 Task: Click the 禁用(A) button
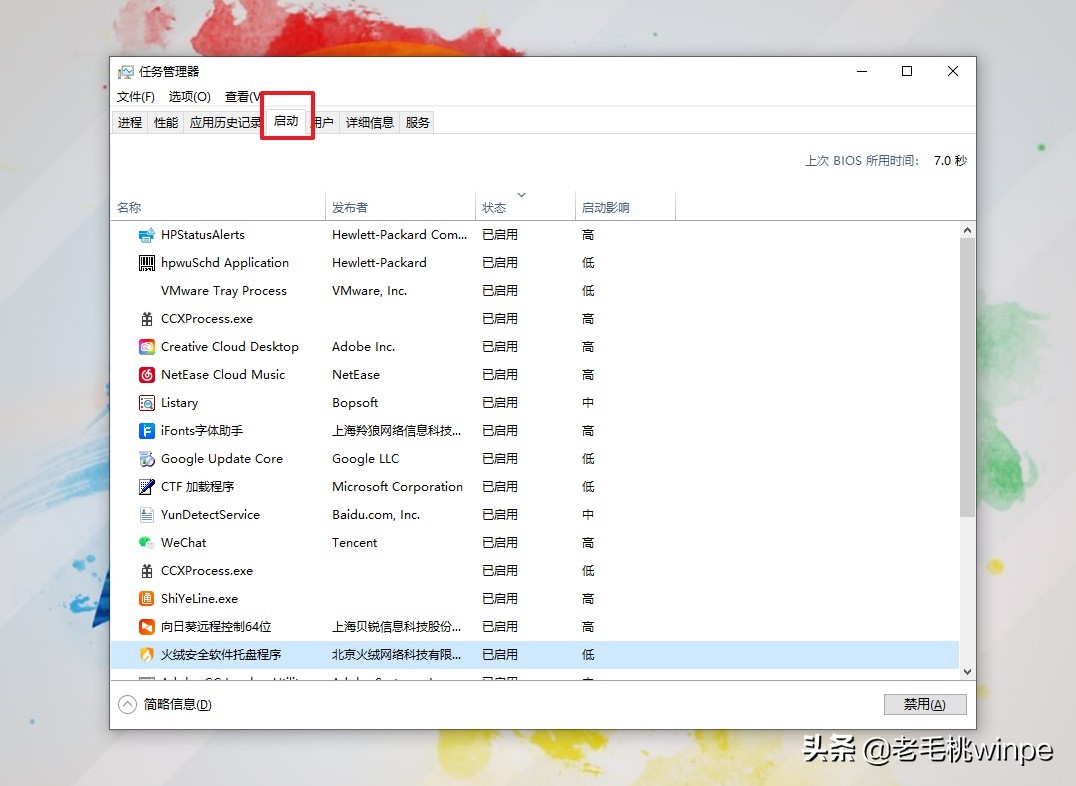pos(925,704)
